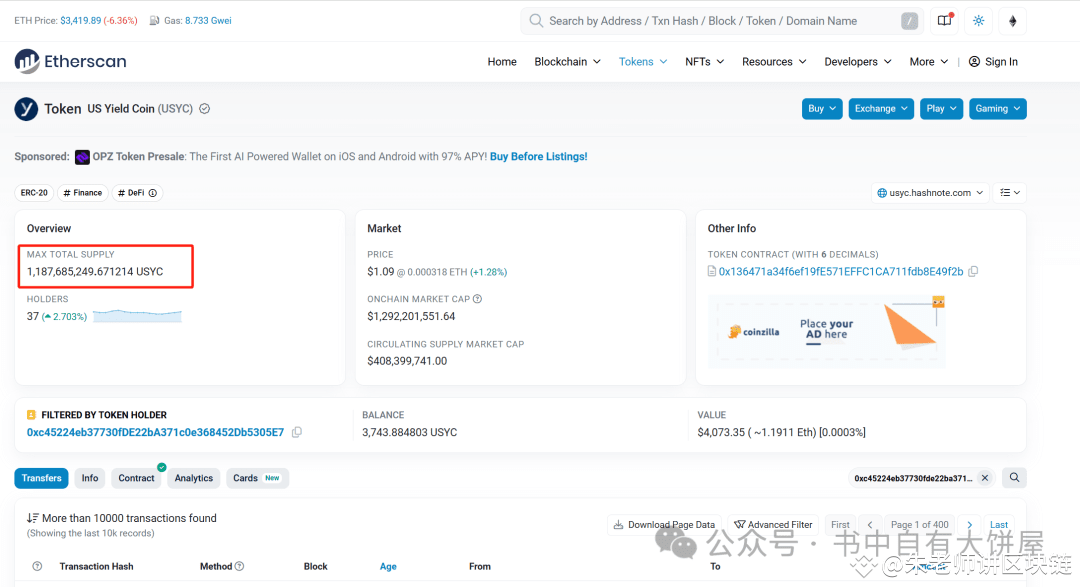The image size is (1080, 587).
Task: Click the Method column help icon
Action: click(x=240, y=566)
